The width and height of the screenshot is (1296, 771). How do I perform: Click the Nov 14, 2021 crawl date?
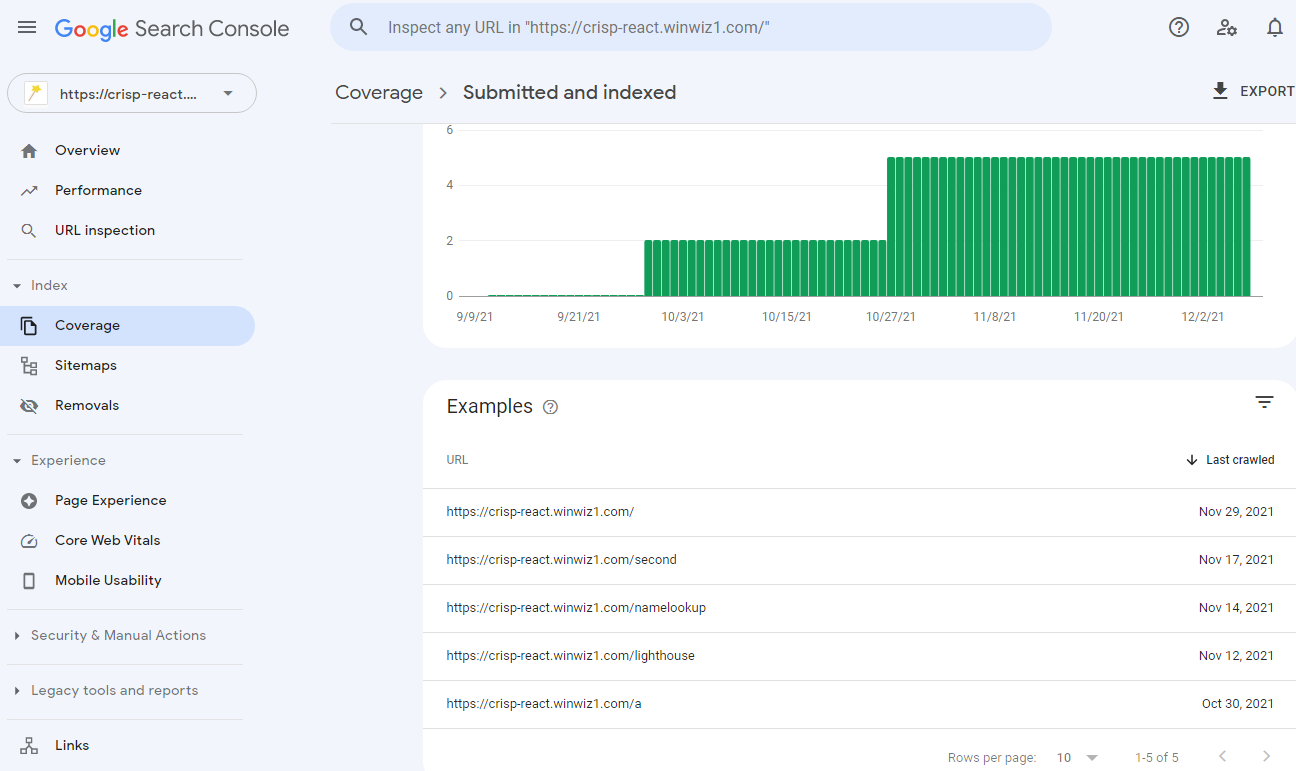tap(1236, 608)
